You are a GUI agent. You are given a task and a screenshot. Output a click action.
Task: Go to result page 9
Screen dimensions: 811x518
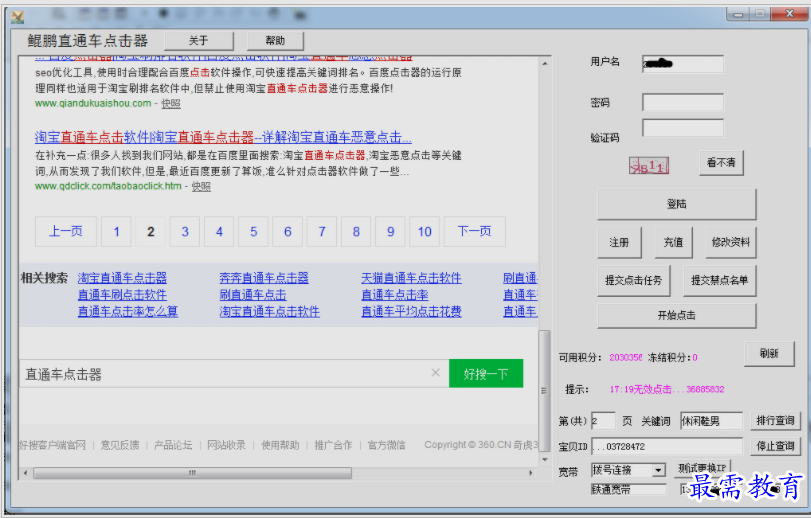point(391,232)
